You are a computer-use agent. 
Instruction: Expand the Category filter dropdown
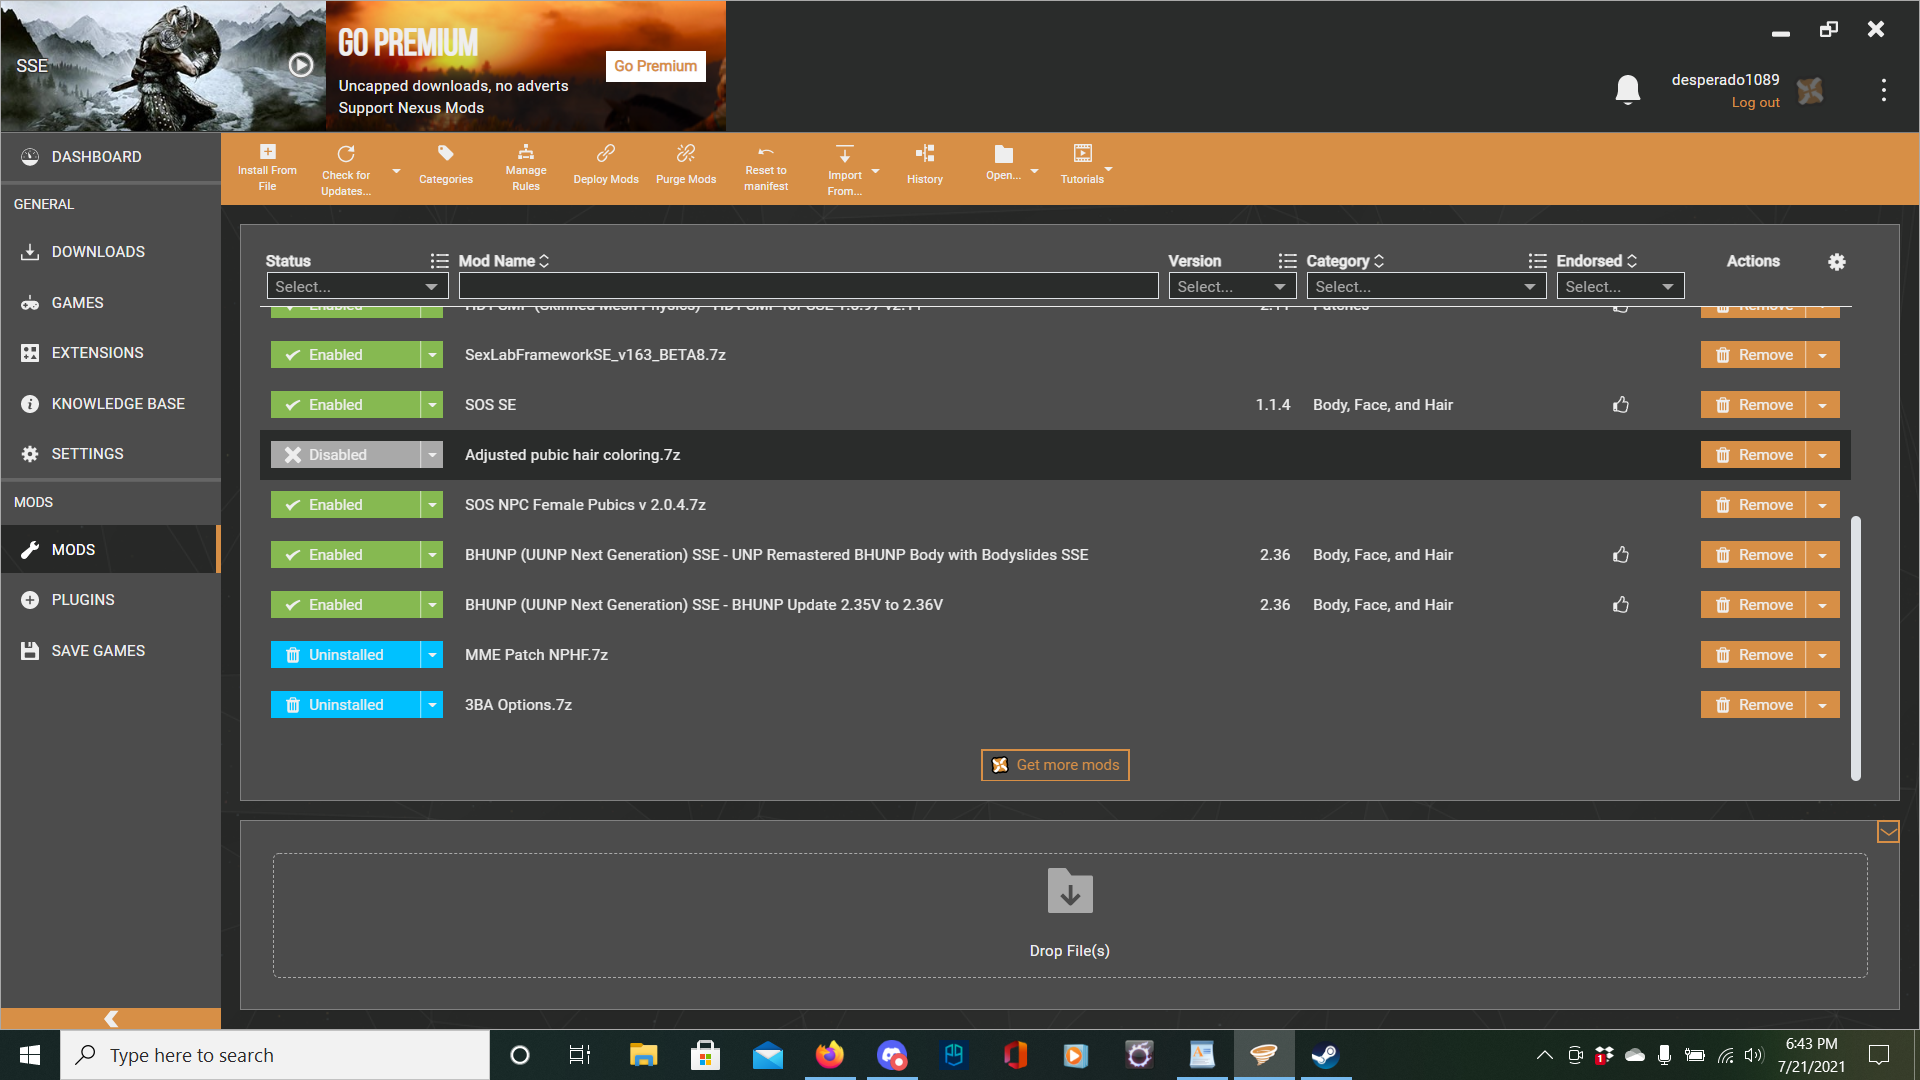pos(1425,287)
